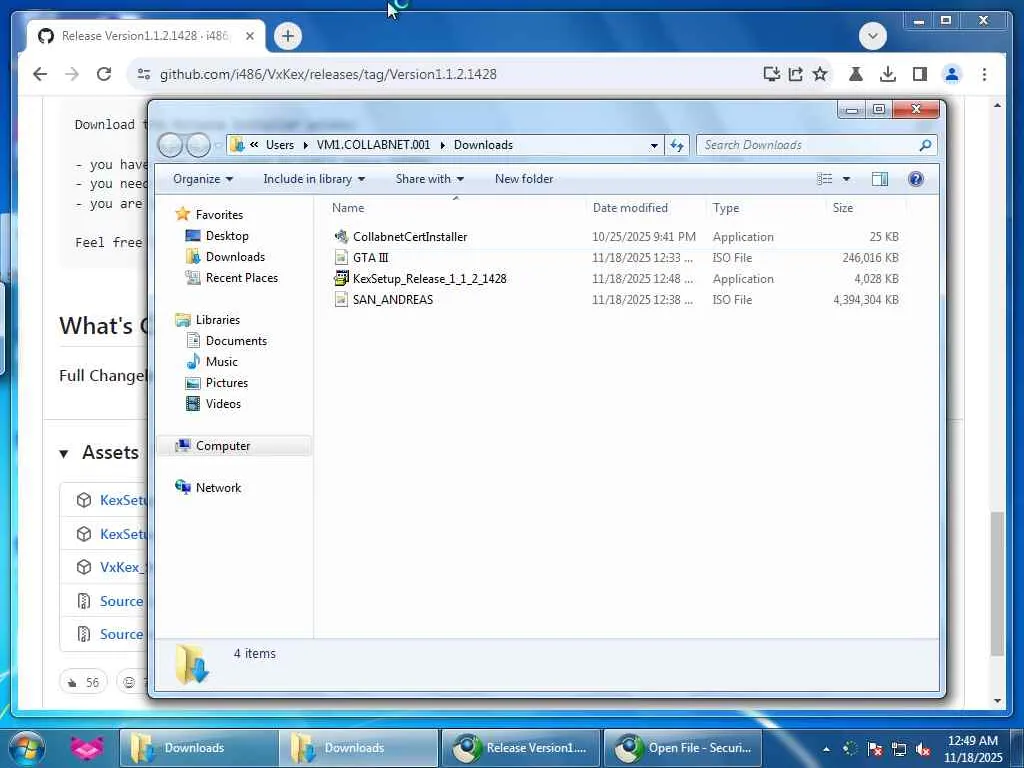Image resolution: width=1024 pixels, height=768 pixels.
Task: Select VM1.COLLABNET.001 in breadcrumb
Action: [x=374, y=145]
